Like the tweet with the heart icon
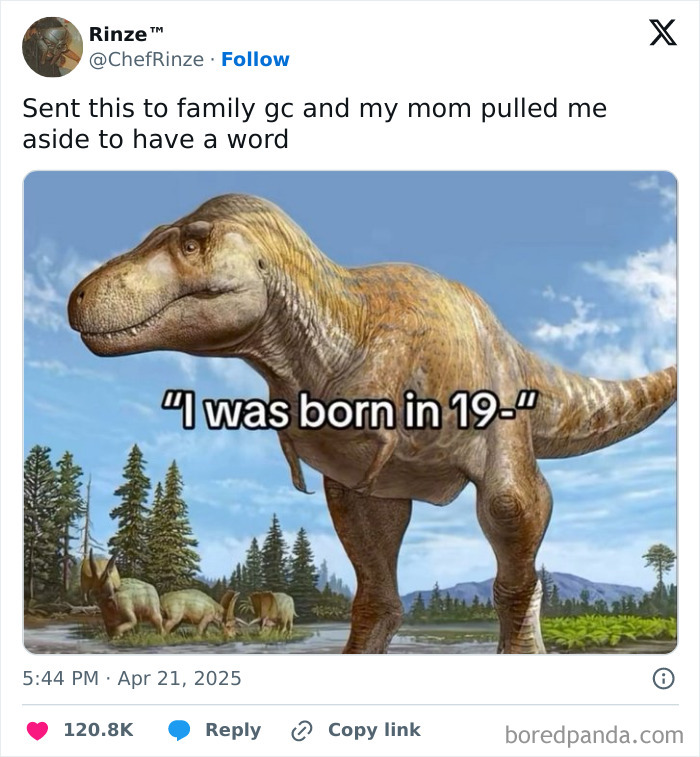Image resolution: width=700 pixels, height=757 pixels. [37, 731]
